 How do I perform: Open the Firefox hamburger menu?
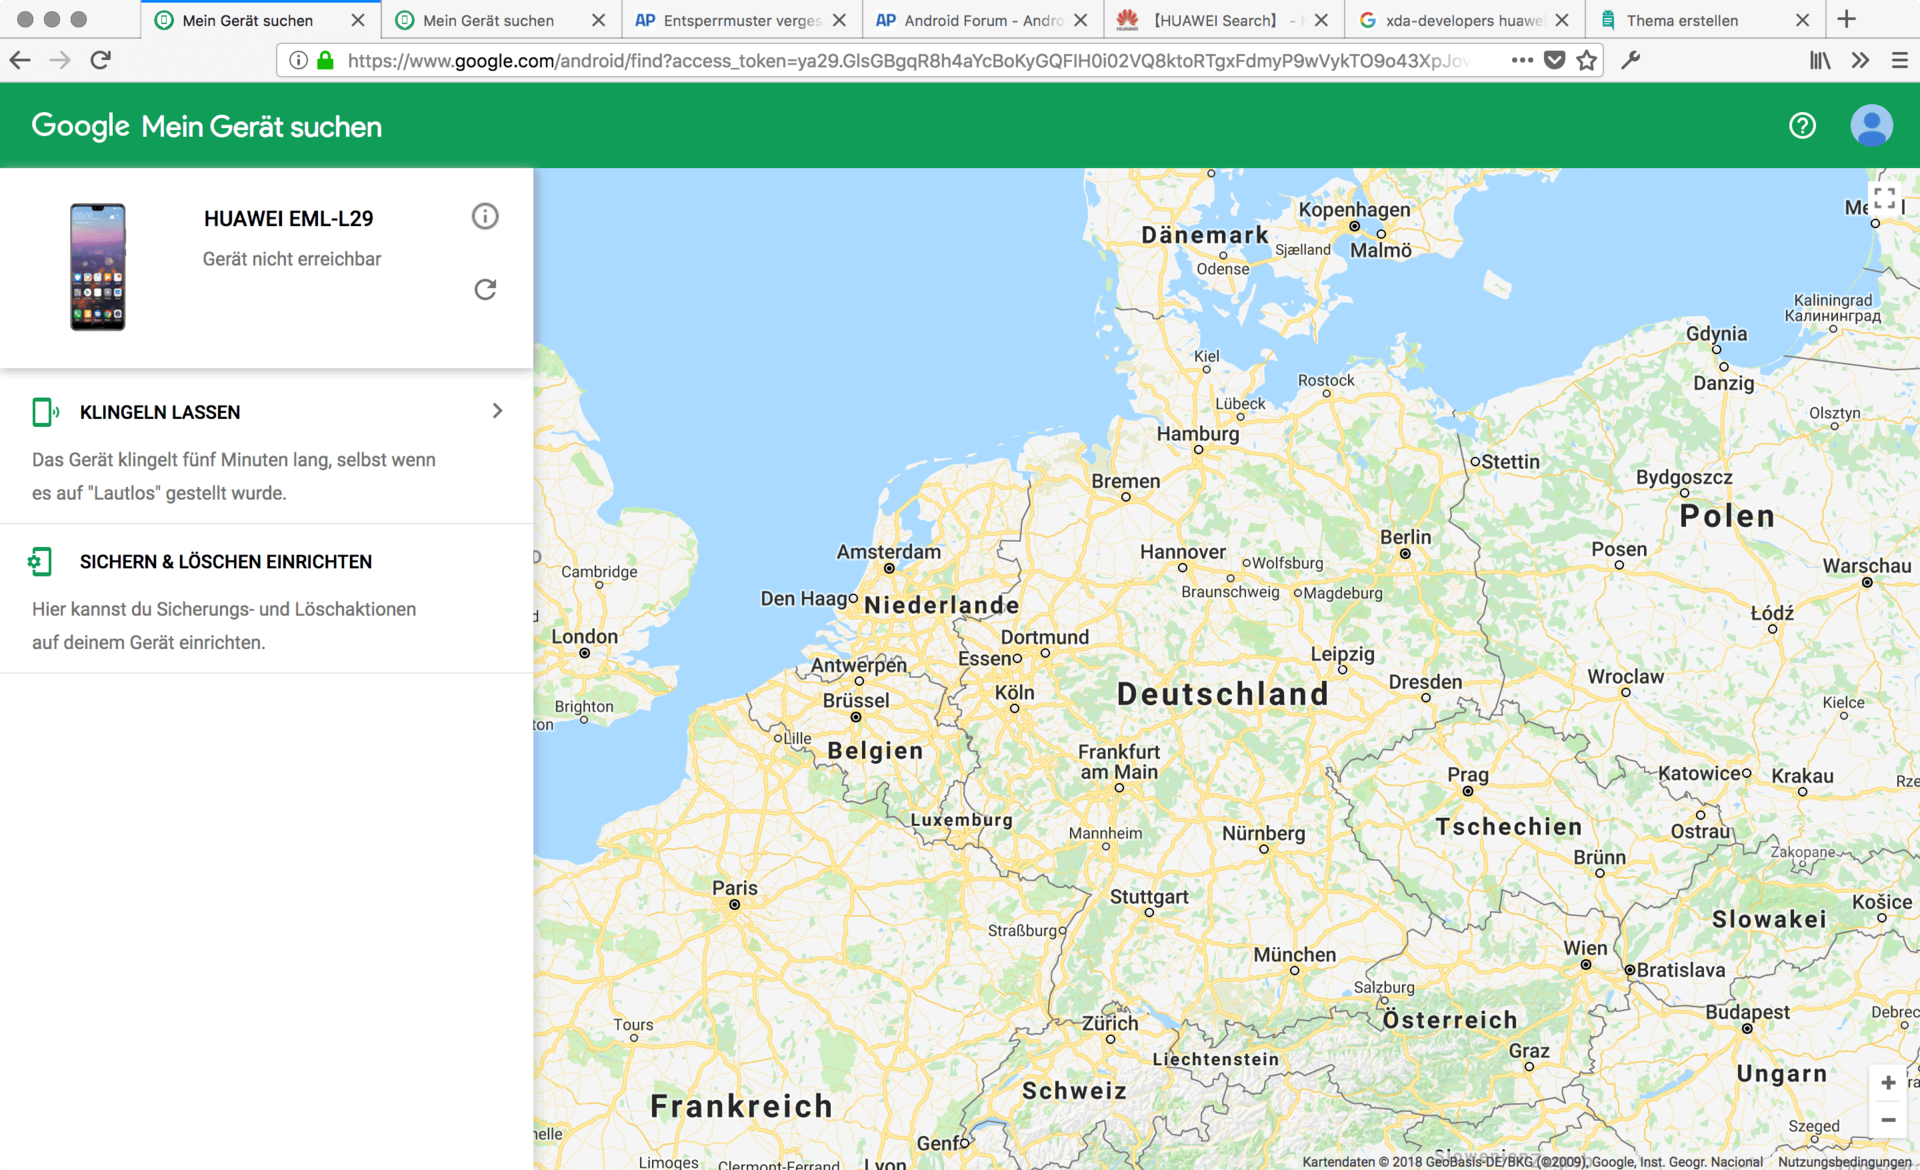tap(1900, 60)
